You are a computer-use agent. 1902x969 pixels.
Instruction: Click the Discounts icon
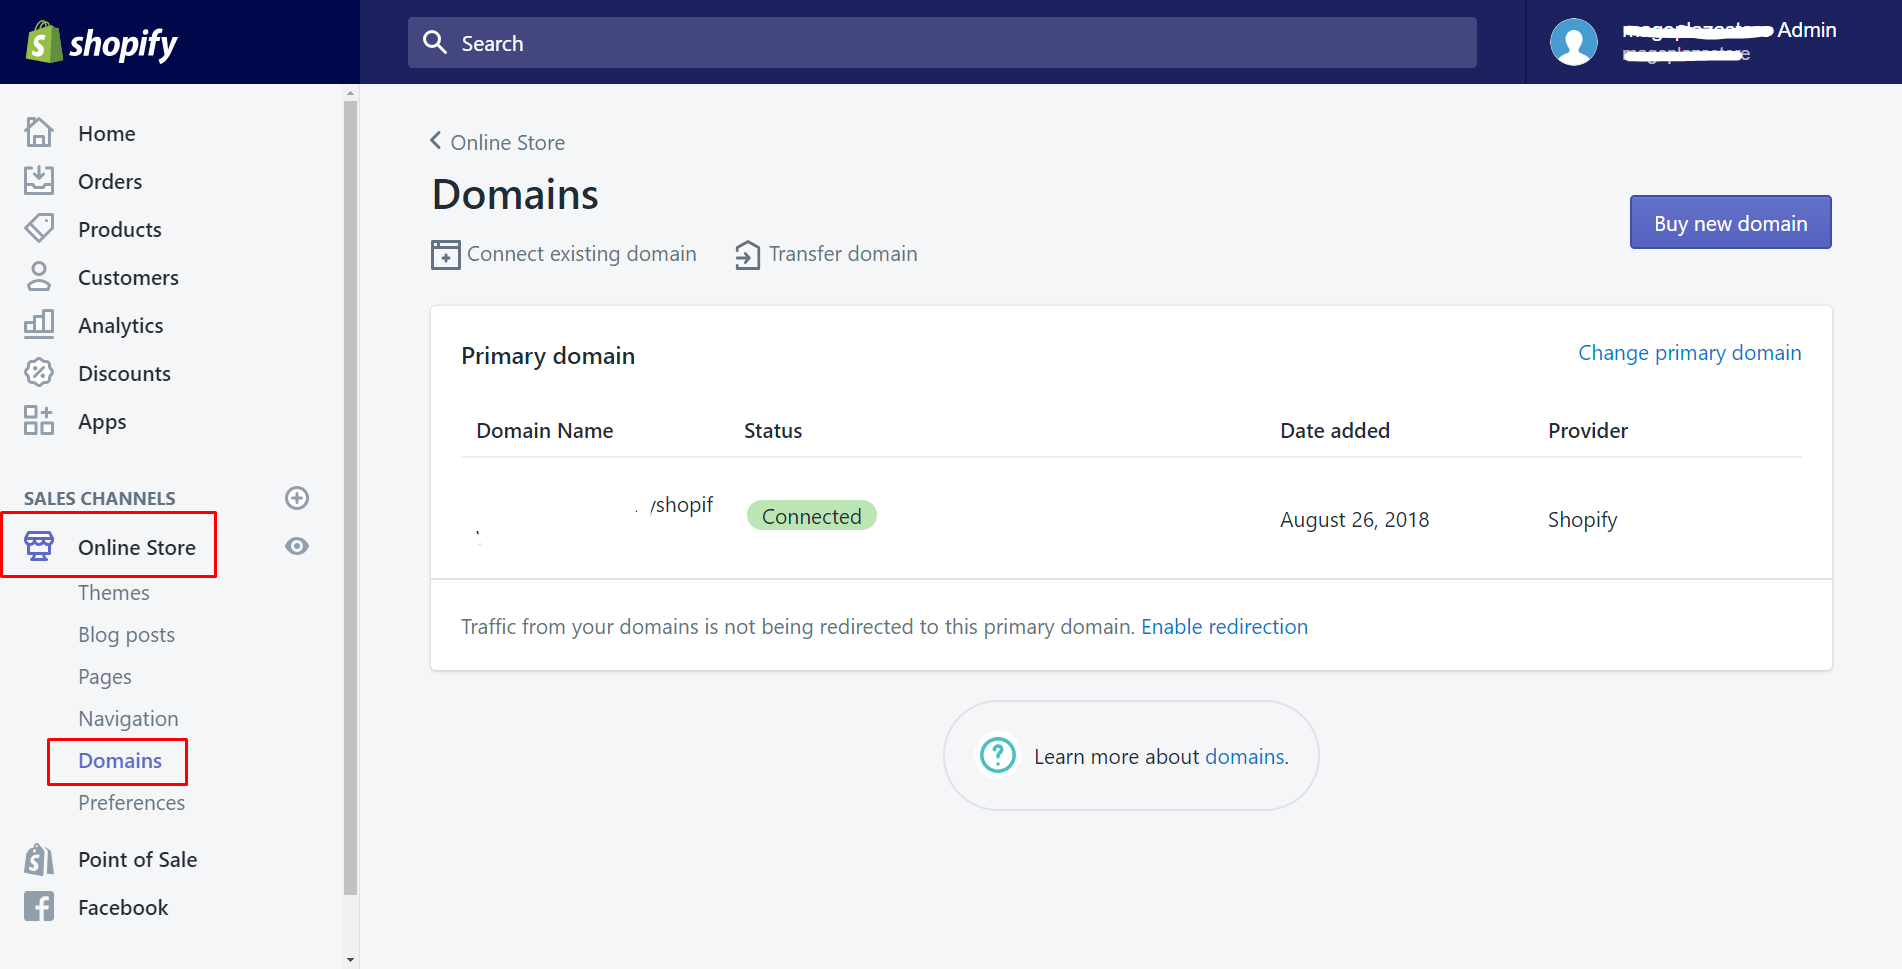[38, 372]
